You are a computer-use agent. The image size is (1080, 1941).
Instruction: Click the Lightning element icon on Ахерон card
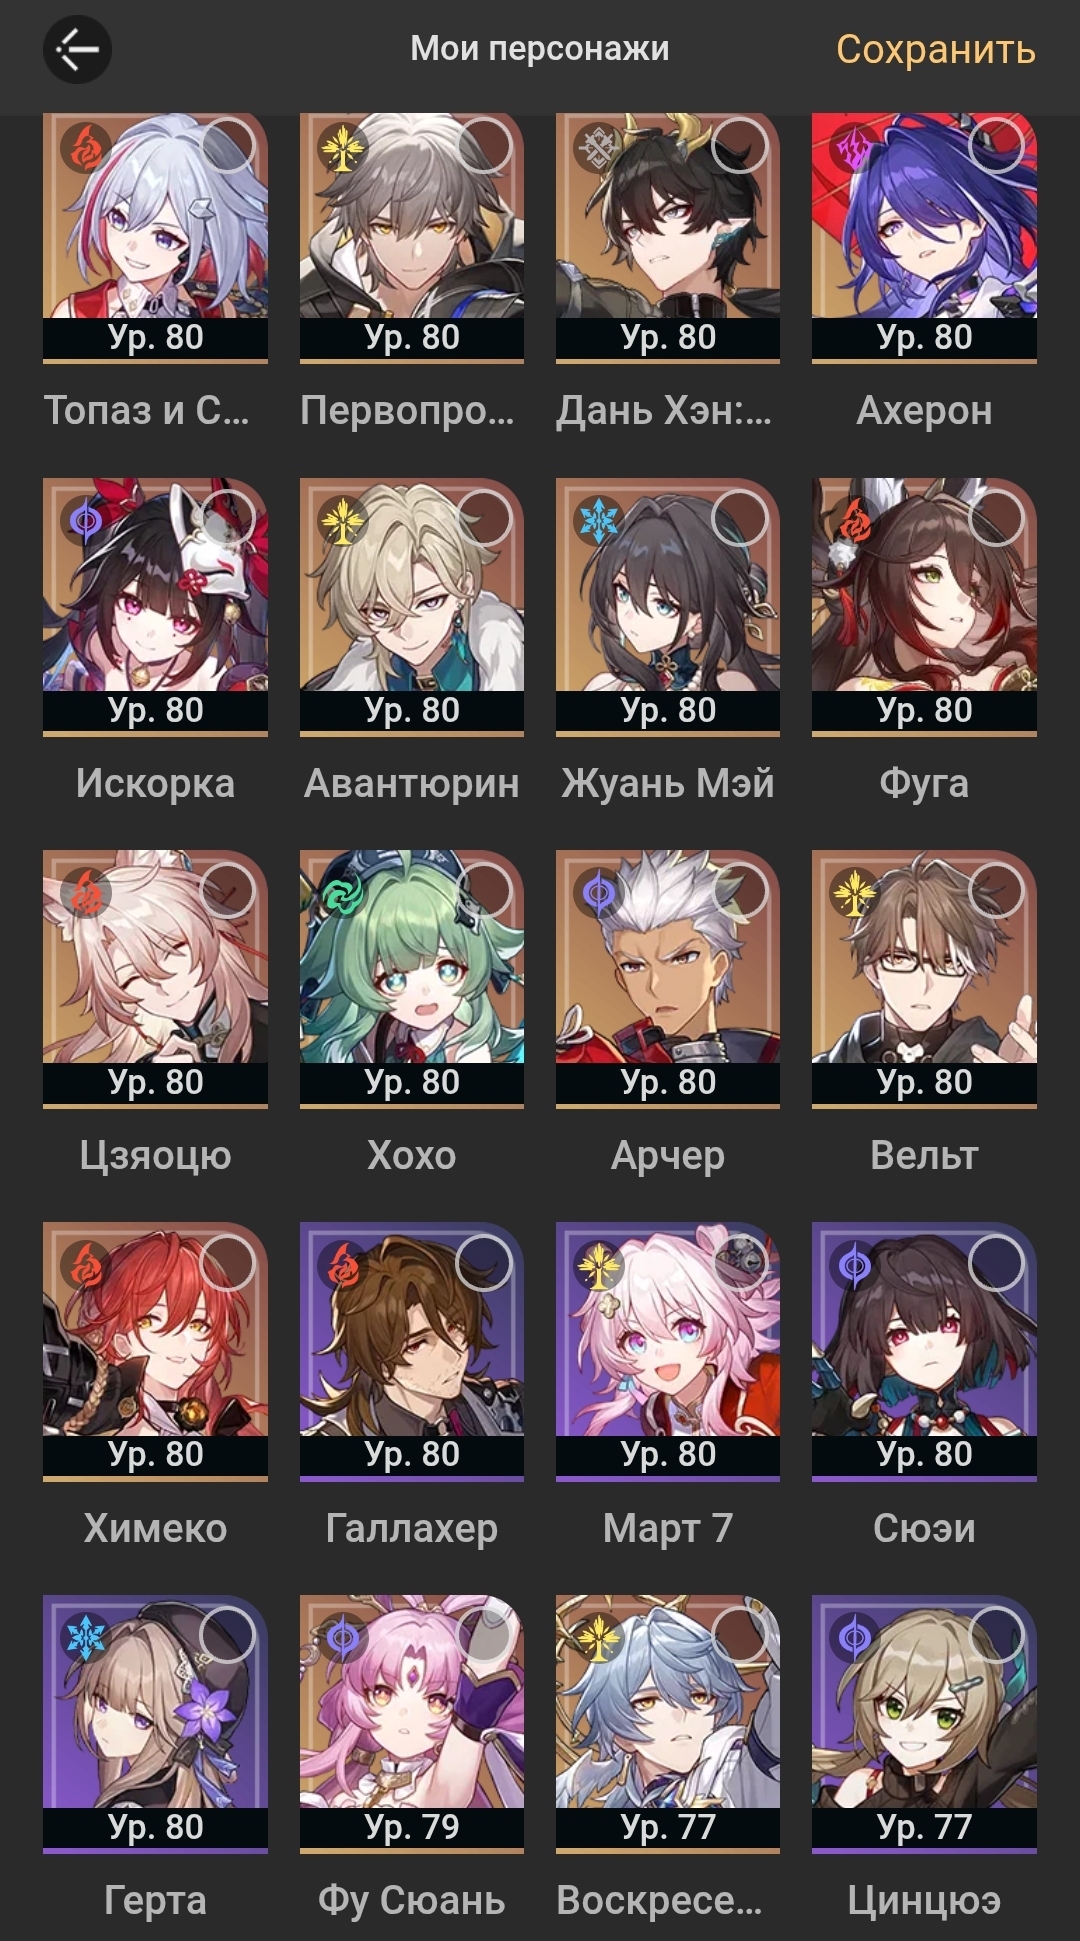pyautogui.click(x=854, y=148)
